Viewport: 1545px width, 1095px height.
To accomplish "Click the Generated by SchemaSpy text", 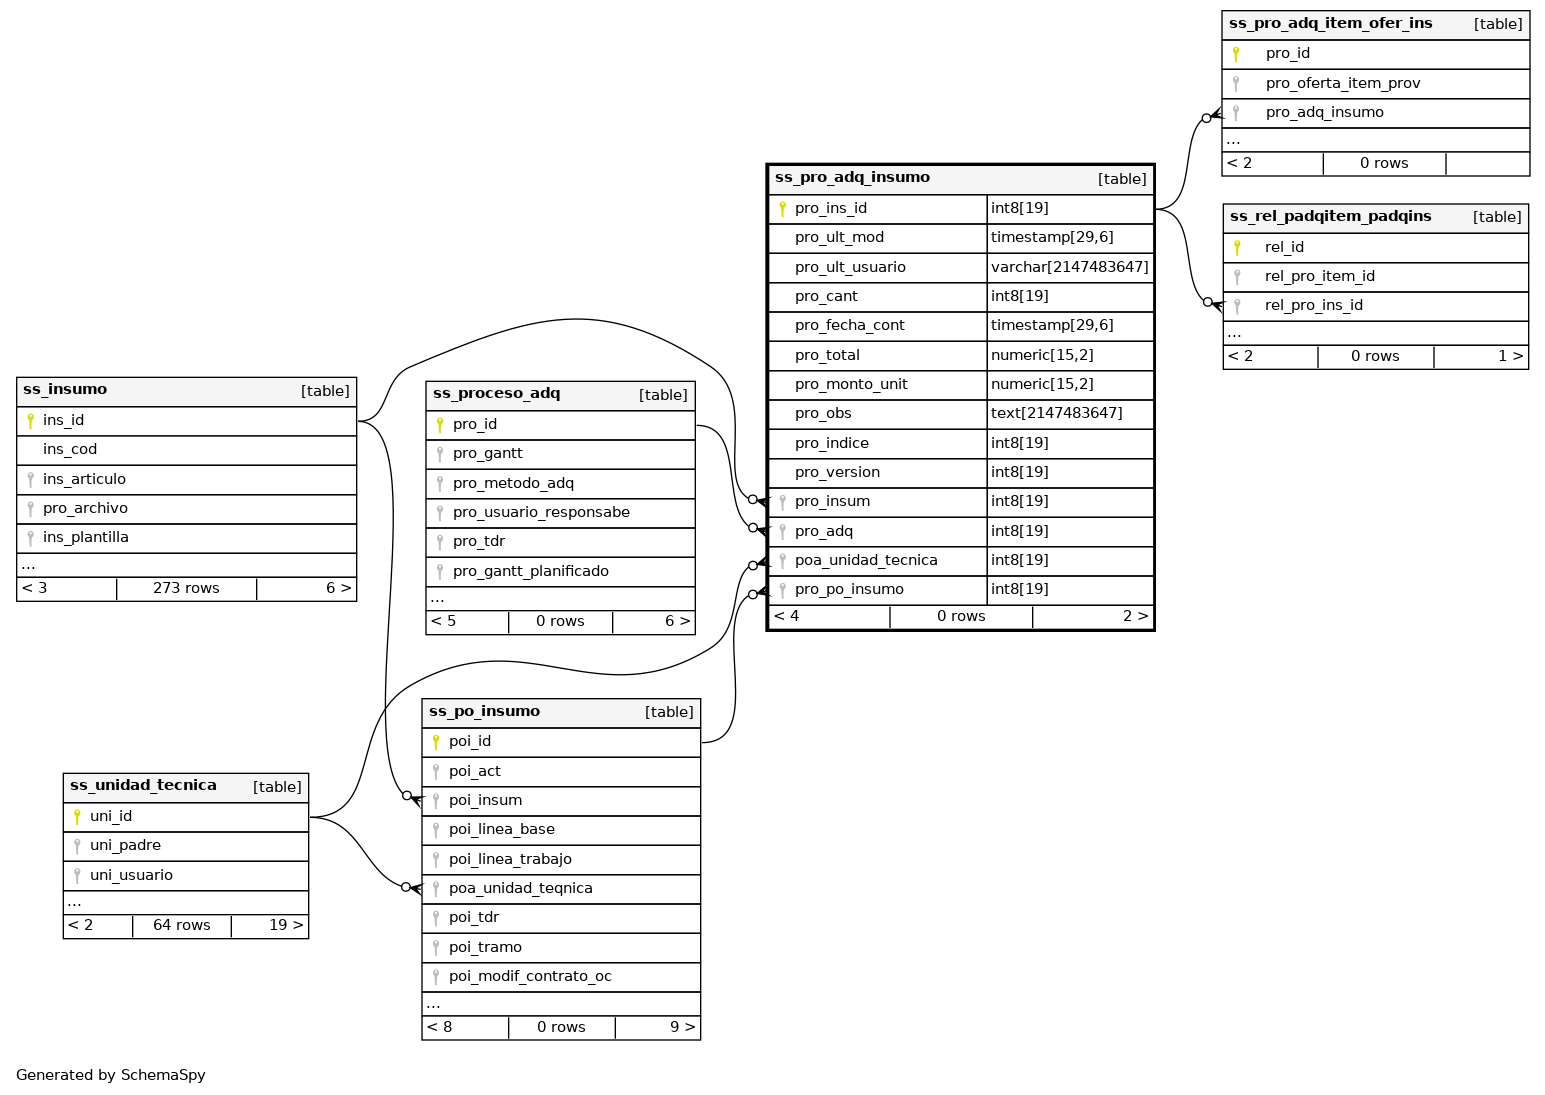I will click(111, 1076).
